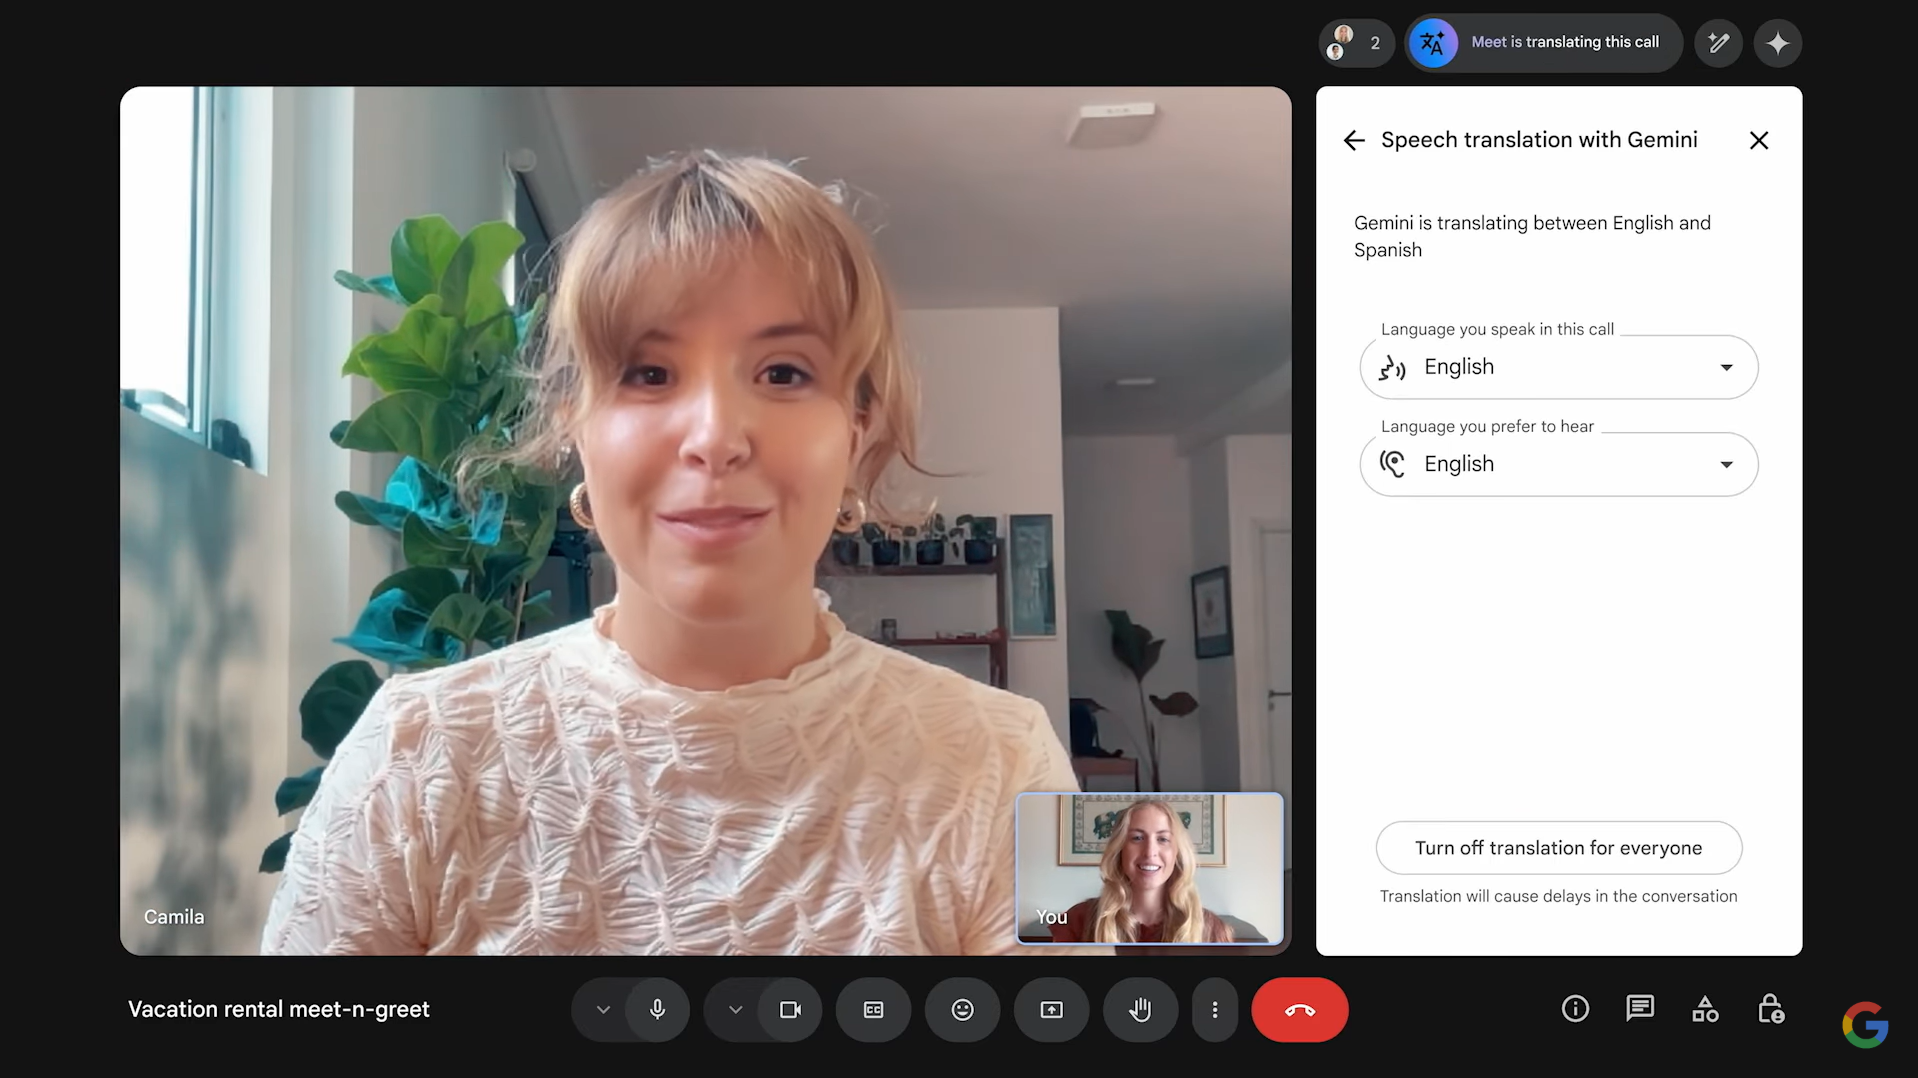Turn off the camera

[790, 1010]
